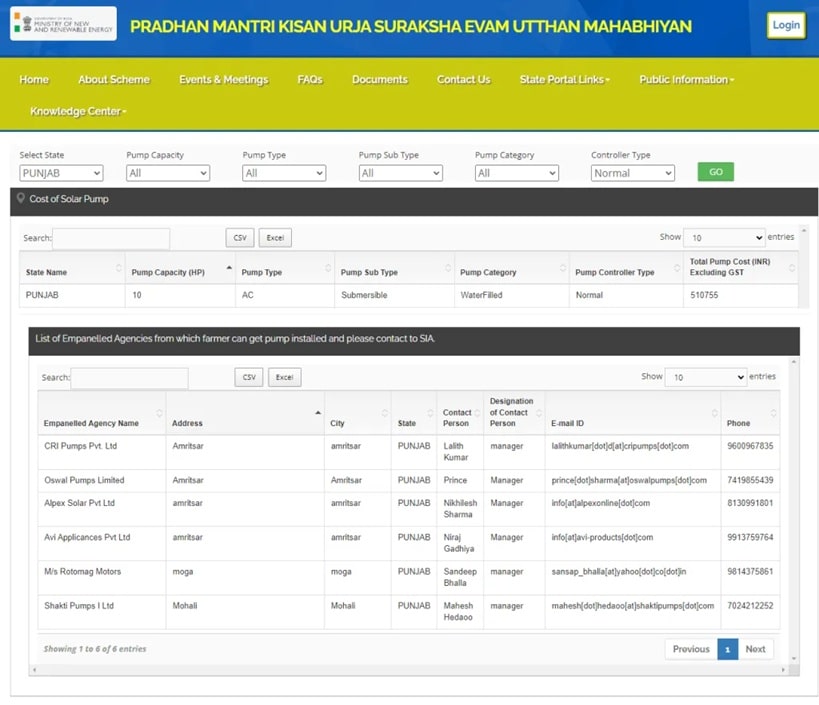
Task: Click the contact person Sandeep Bhalla
Action: click(460, 577)
